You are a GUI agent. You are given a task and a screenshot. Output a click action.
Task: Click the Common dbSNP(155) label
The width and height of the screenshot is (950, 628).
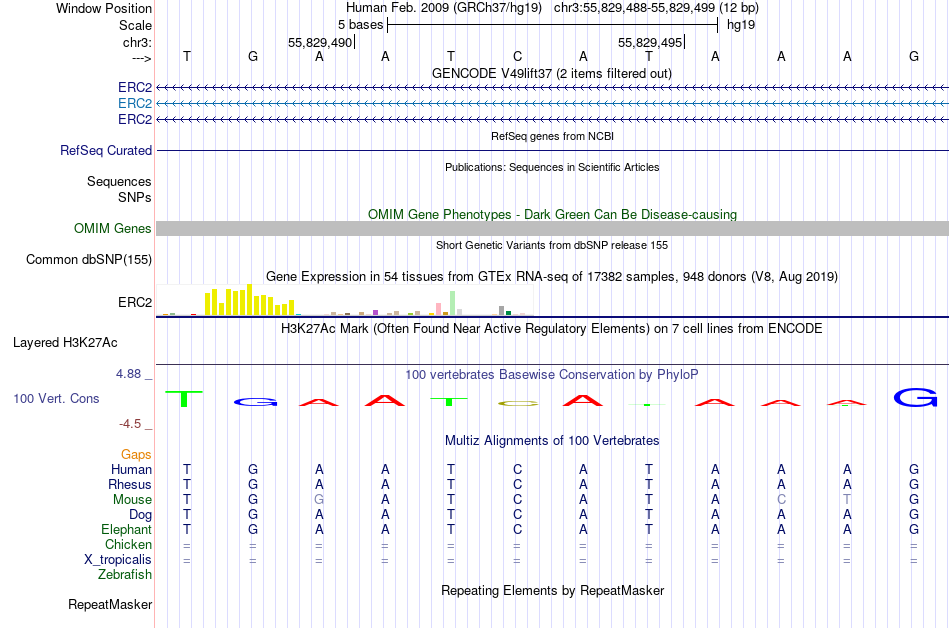point(89,259)
